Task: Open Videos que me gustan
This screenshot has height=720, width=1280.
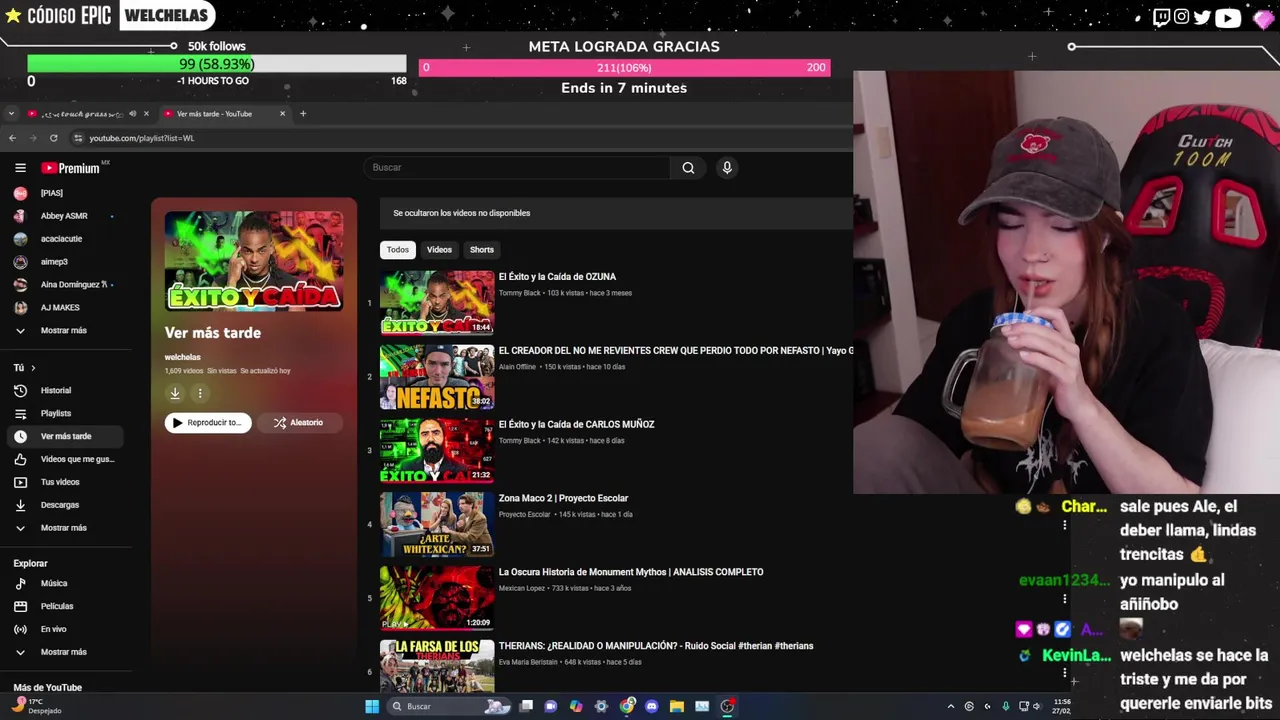Action: coord(65,459)
